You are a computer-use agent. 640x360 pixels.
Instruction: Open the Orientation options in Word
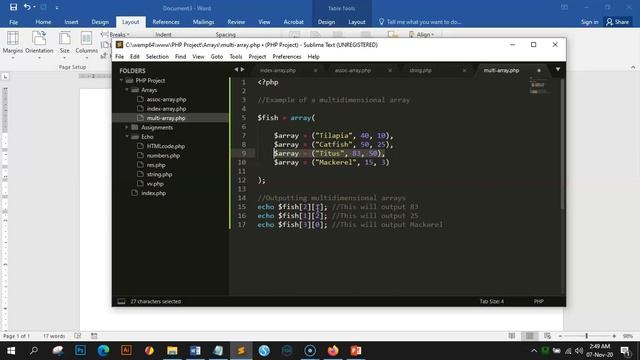pos(39,45)
